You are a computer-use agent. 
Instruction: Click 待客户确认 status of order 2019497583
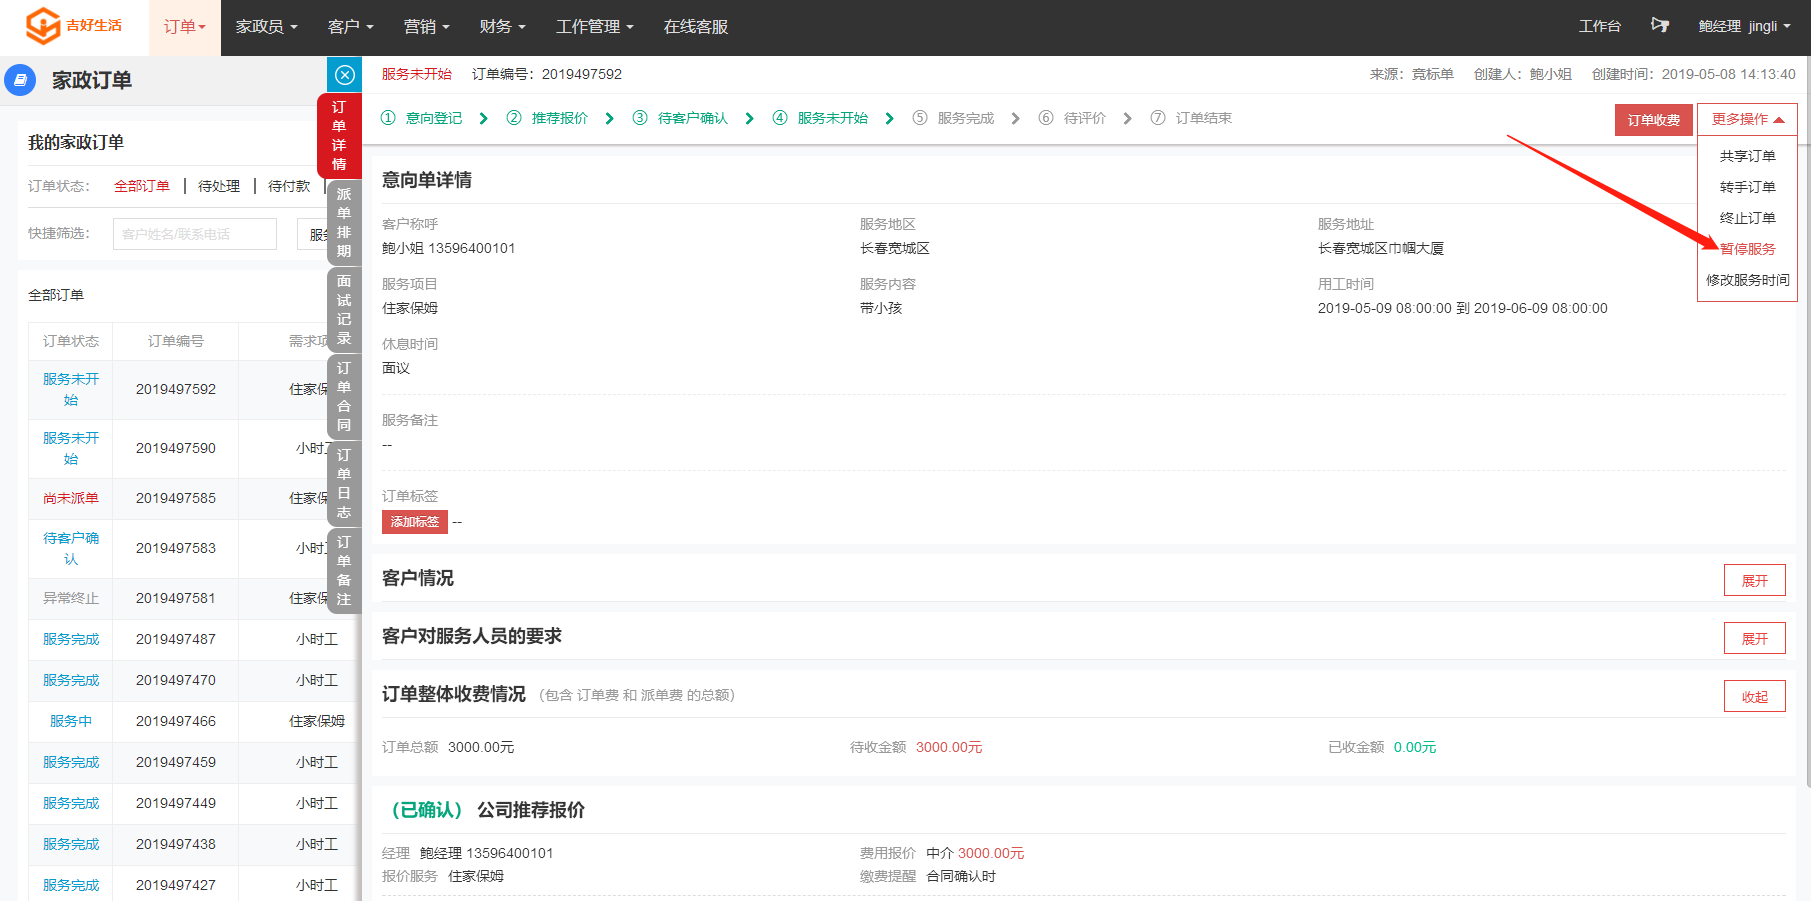coord(71,548)
